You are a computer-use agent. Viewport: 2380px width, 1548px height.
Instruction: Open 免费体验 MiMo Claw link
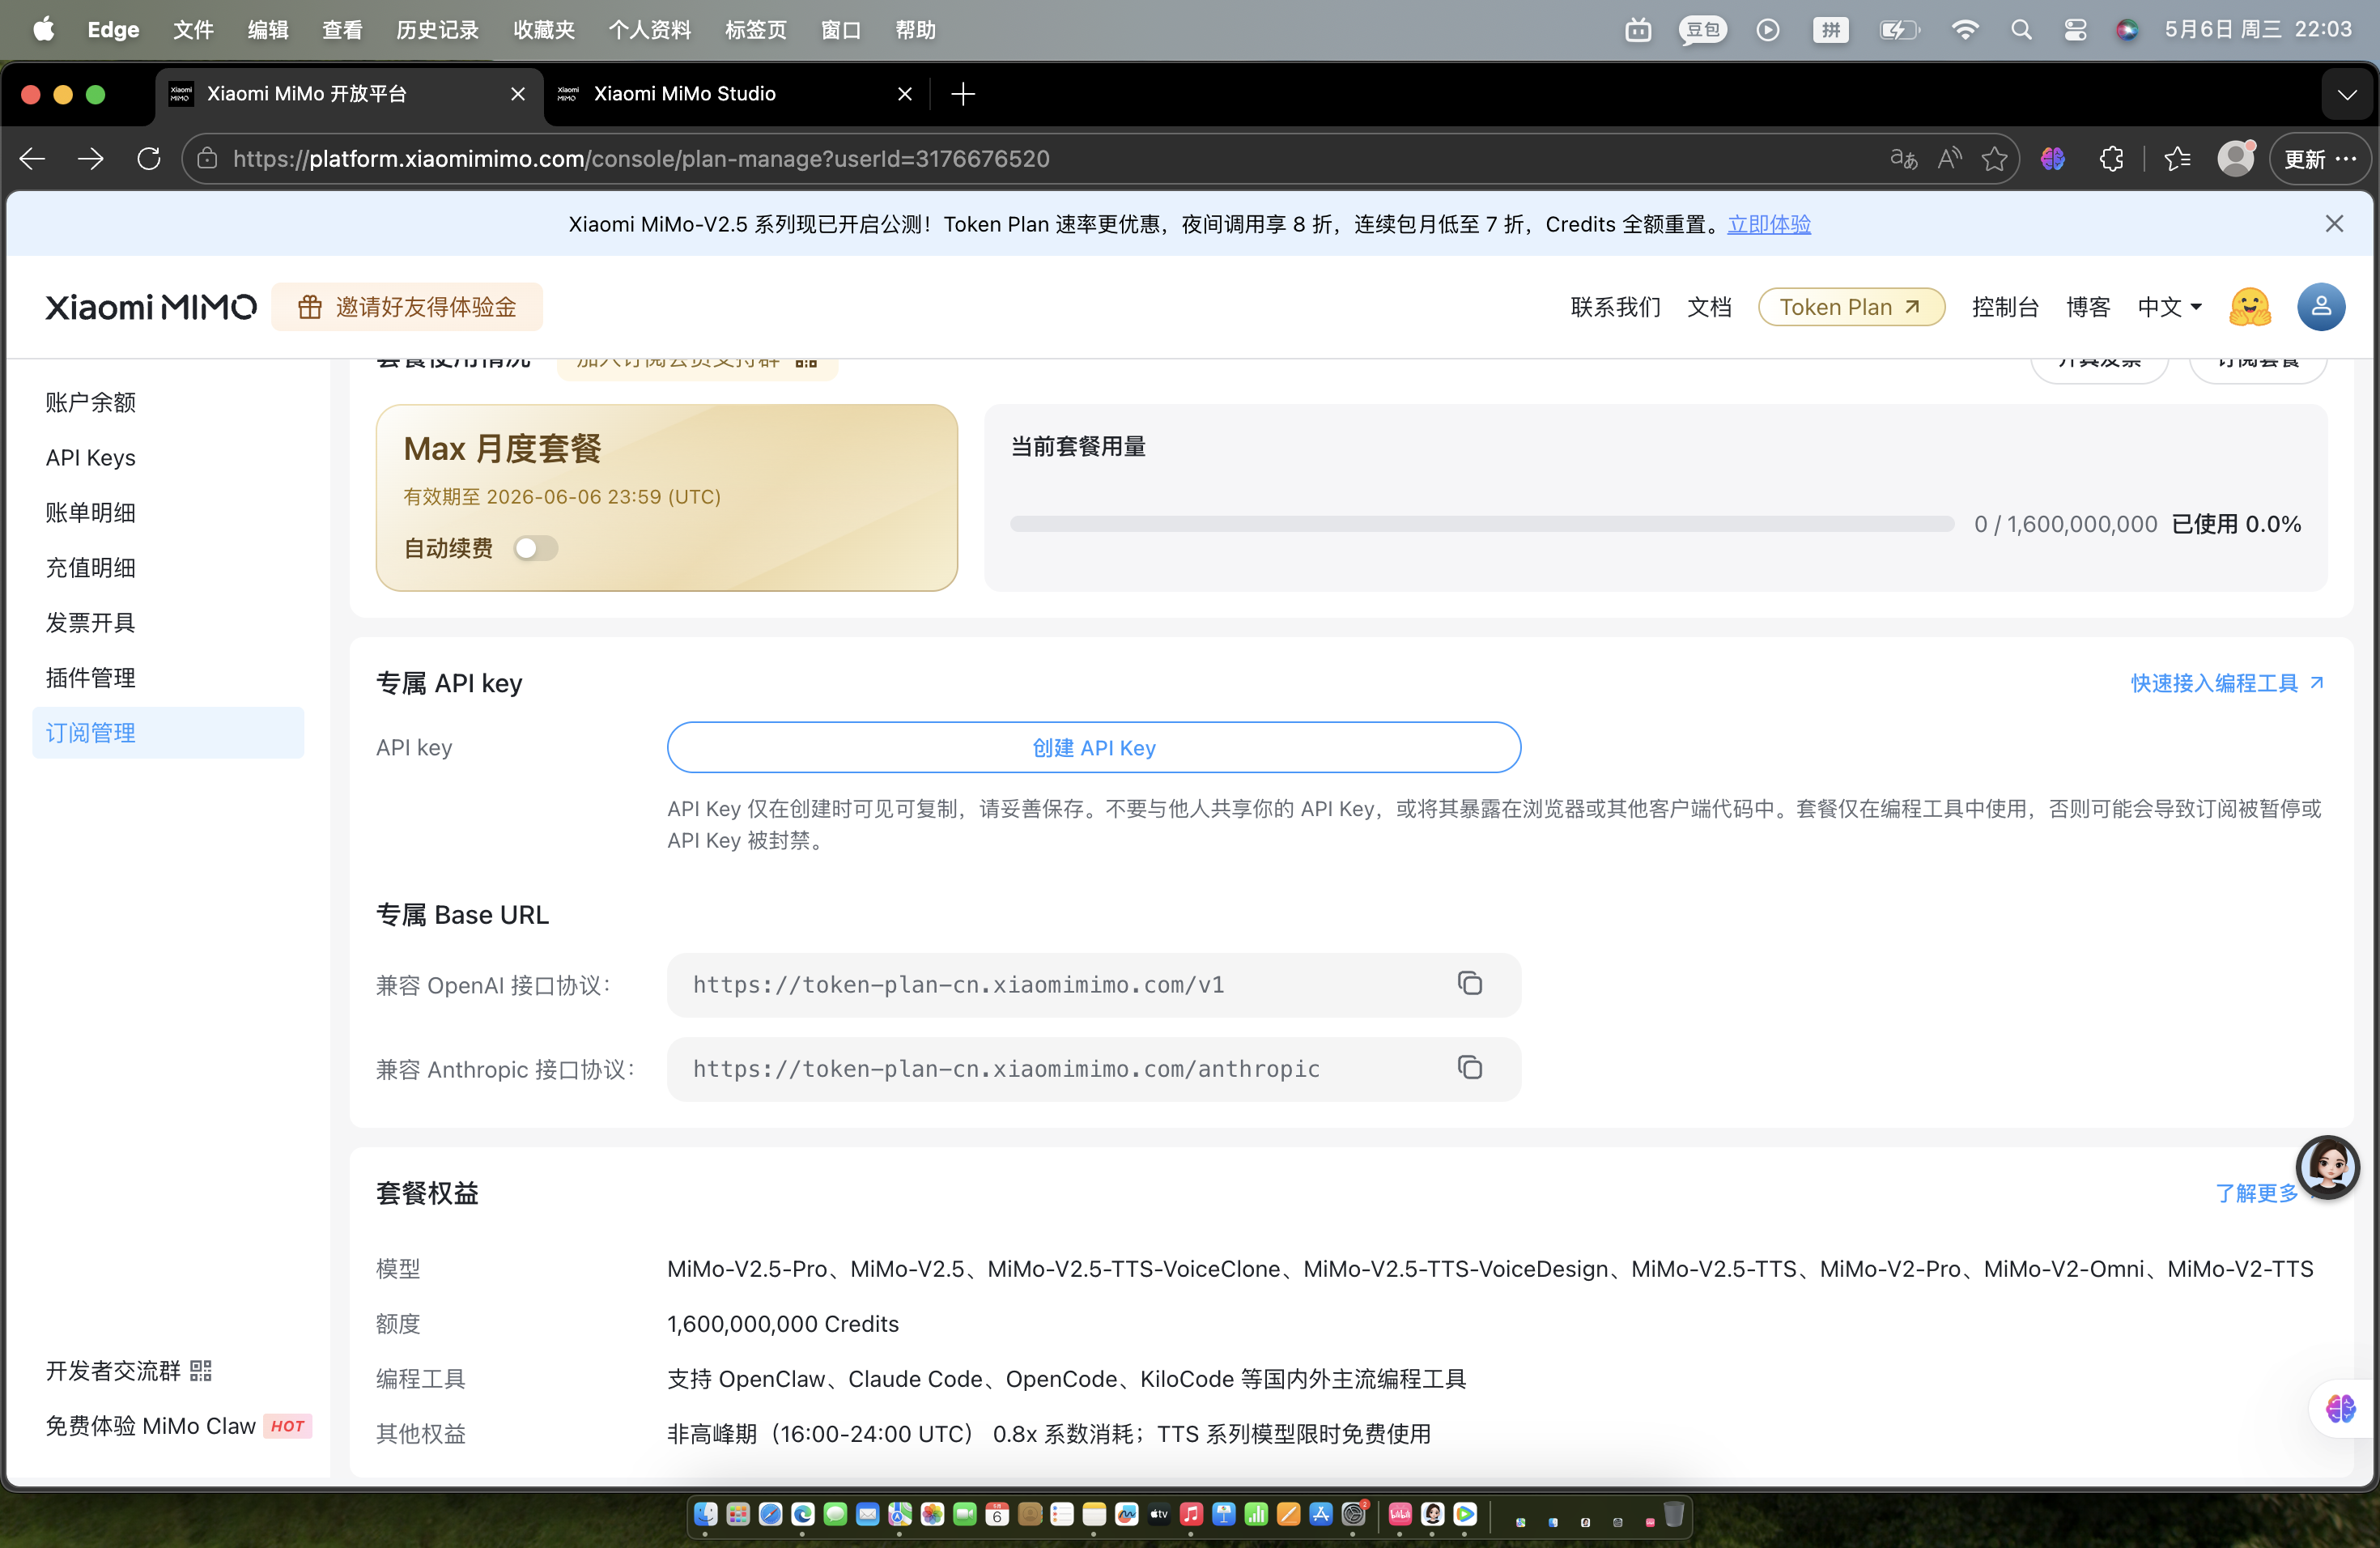(178, 1426)
